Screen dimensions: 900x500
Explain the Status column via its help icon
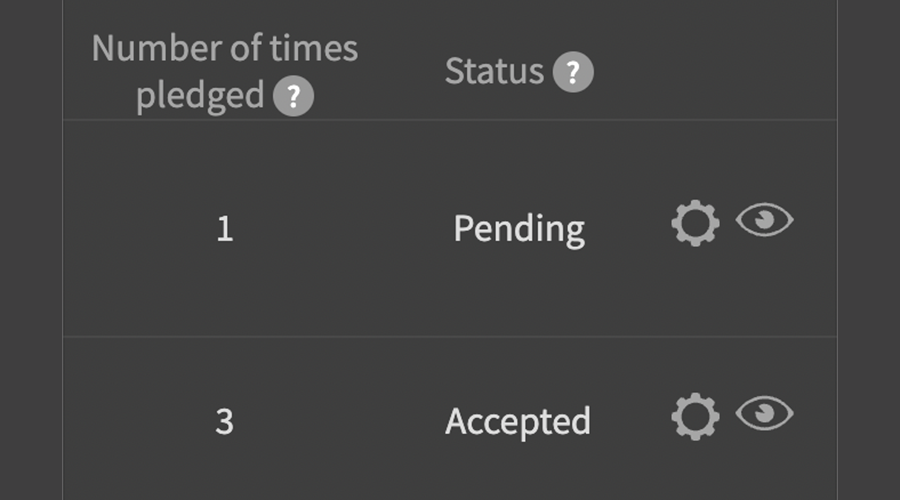(573, 72)
